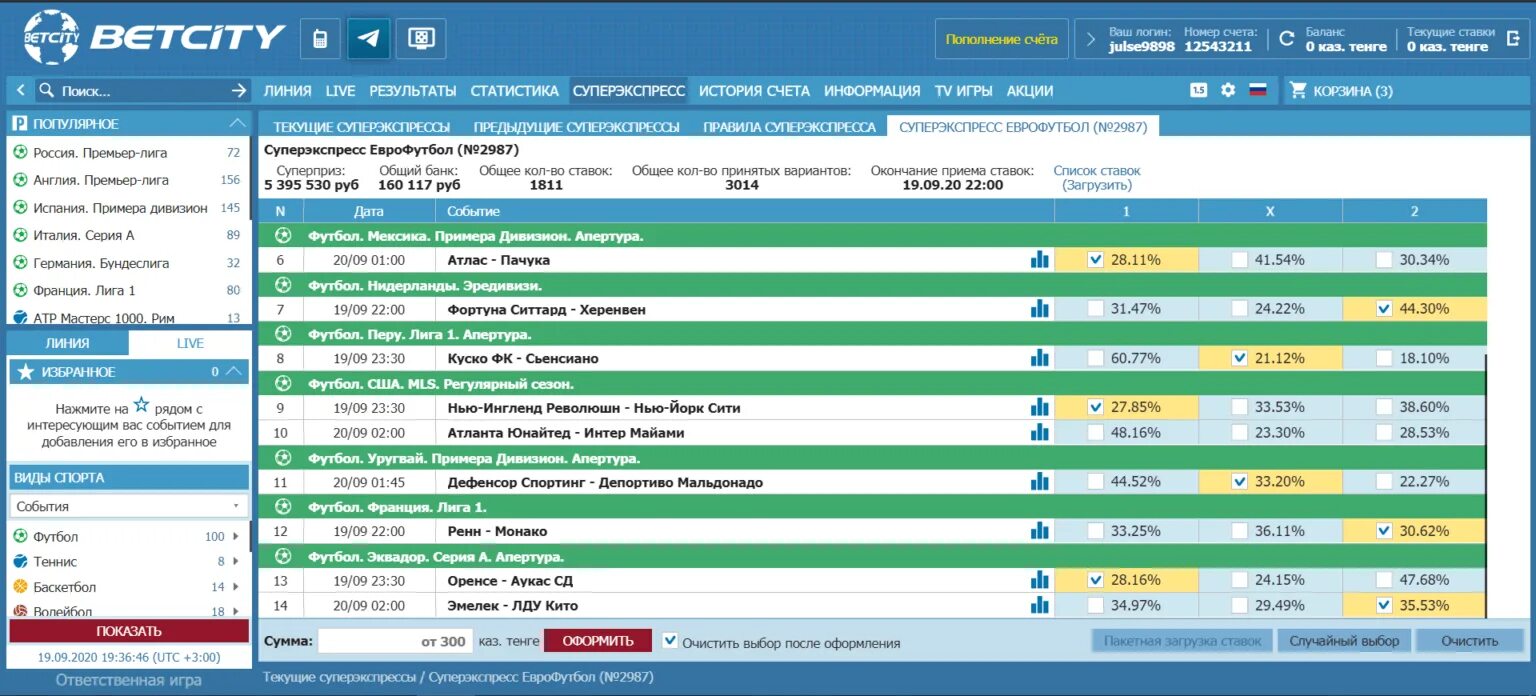Viewport: 1536px width, 696px height.
Task: Switch to ПРАВИЛА СУПЕРЭКСПРЕССА tab
Action: tap(789, 127)
